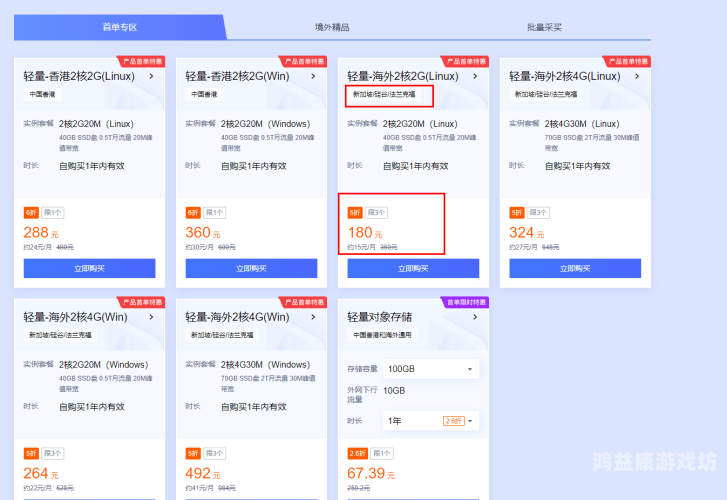This screenshot has width=727, height=500.
Task: Click chevron next to 轻量-香港2核2G(Win) title
Action: point(312,76)
